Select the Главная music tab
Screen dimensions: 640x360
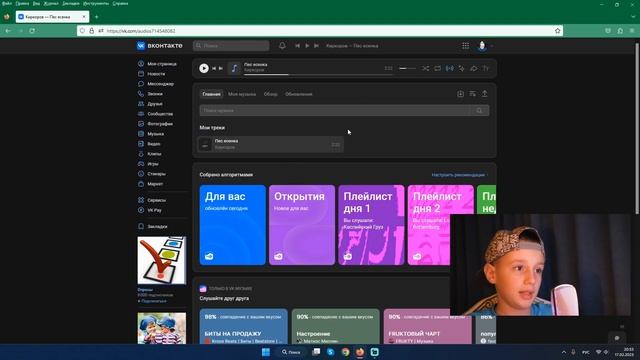[211, 94]
